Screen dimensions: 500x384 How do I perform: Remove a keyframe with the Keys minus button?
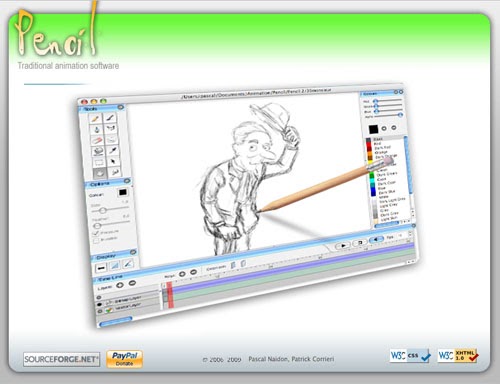[193, 272]
